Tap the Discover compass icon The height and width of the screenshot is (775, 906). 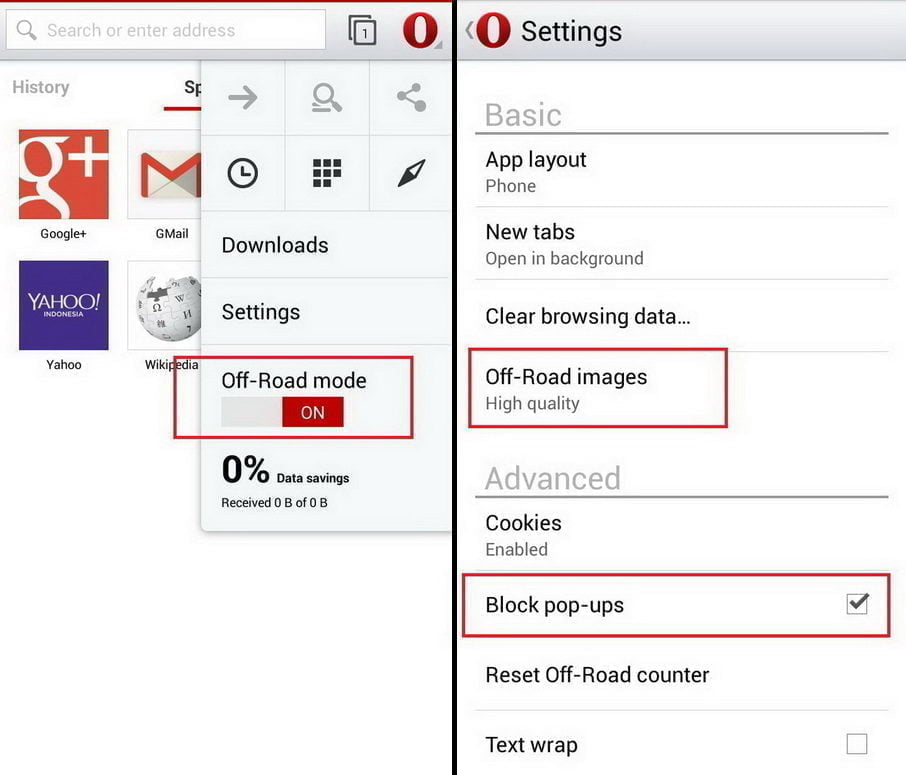[x=411, y=173]
